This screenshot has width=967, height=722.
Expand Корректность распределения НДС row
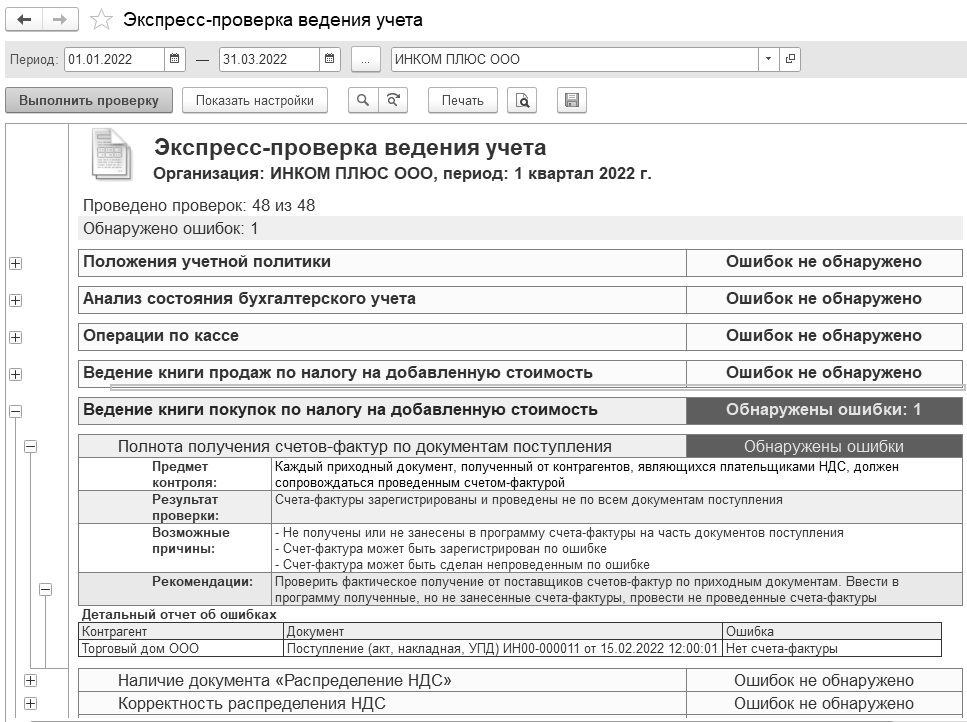tap(30, 704)
